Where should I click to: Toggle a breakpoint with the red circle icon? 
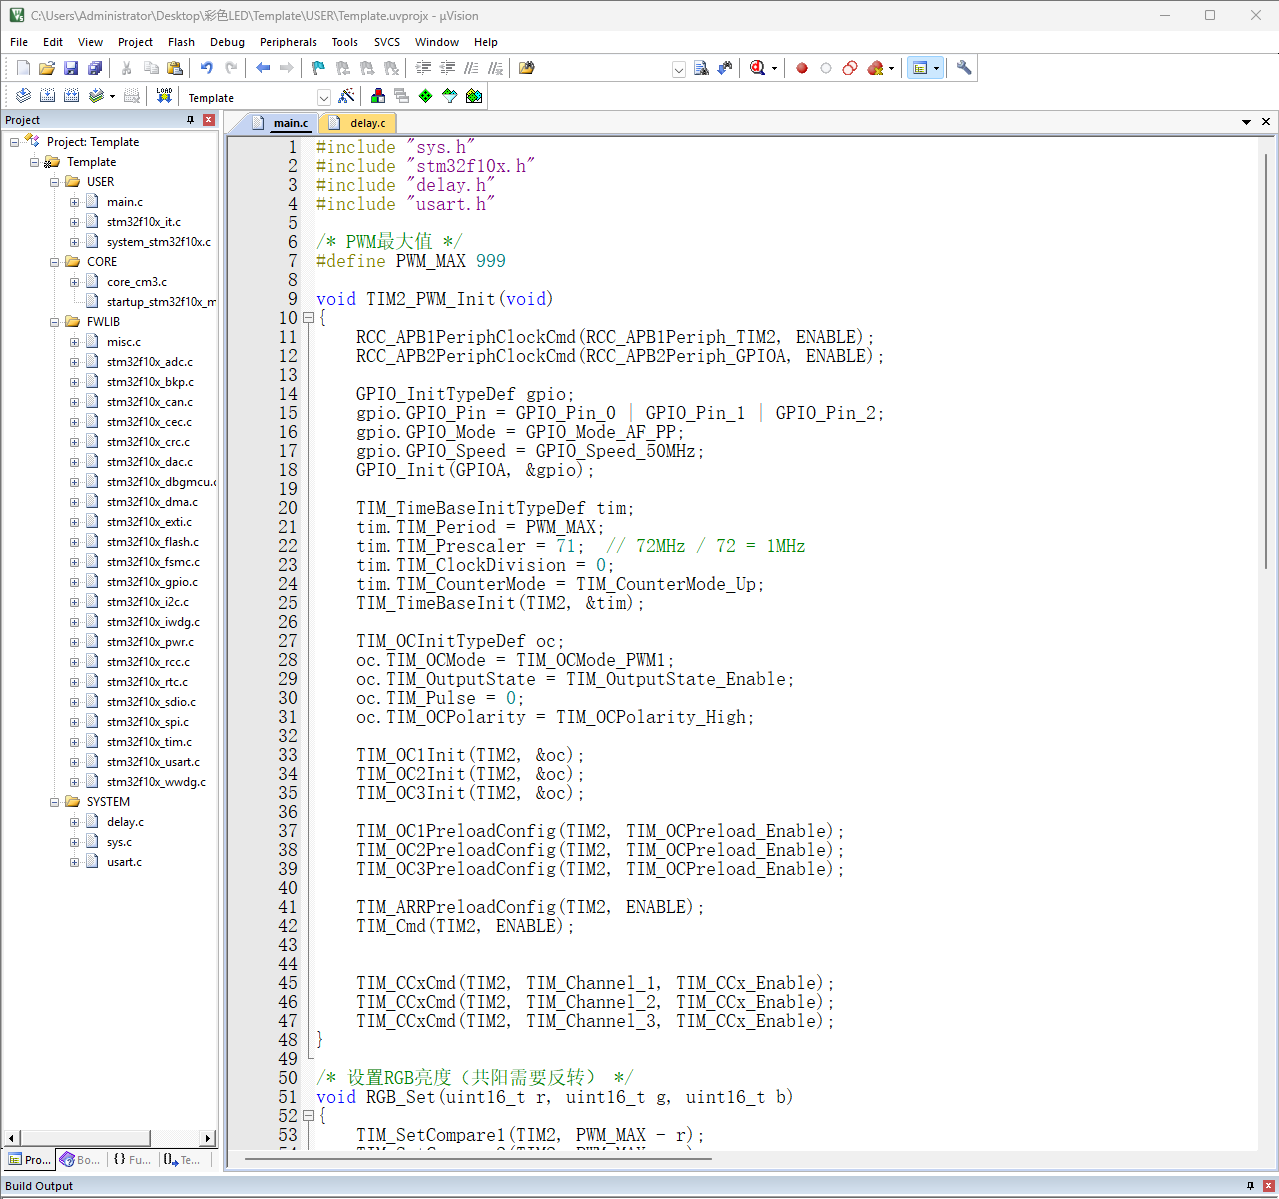point(802,68)
